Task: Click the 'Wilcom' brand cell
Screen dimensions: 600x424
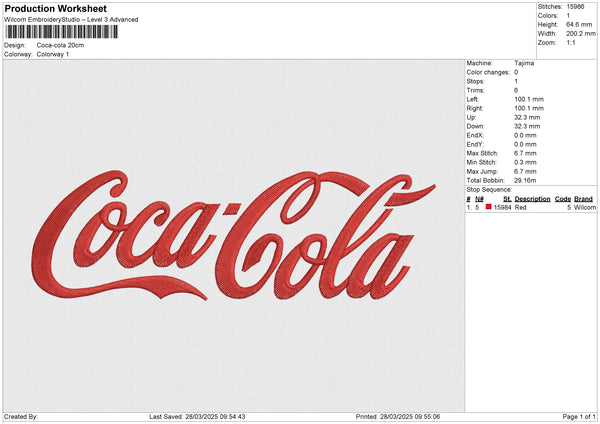Action: (x=585, y=207)
